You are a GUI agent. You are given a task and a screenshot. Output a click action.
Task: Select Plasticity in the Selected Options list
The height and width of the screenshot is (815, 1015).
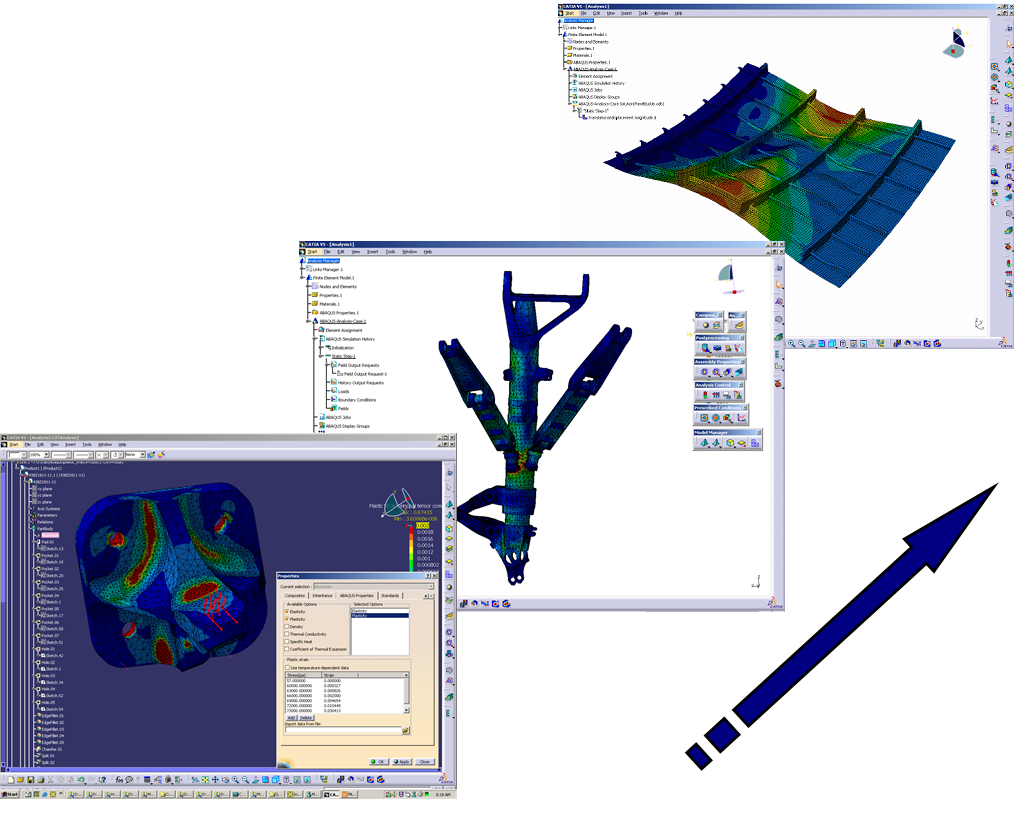(x=379, y=616)
